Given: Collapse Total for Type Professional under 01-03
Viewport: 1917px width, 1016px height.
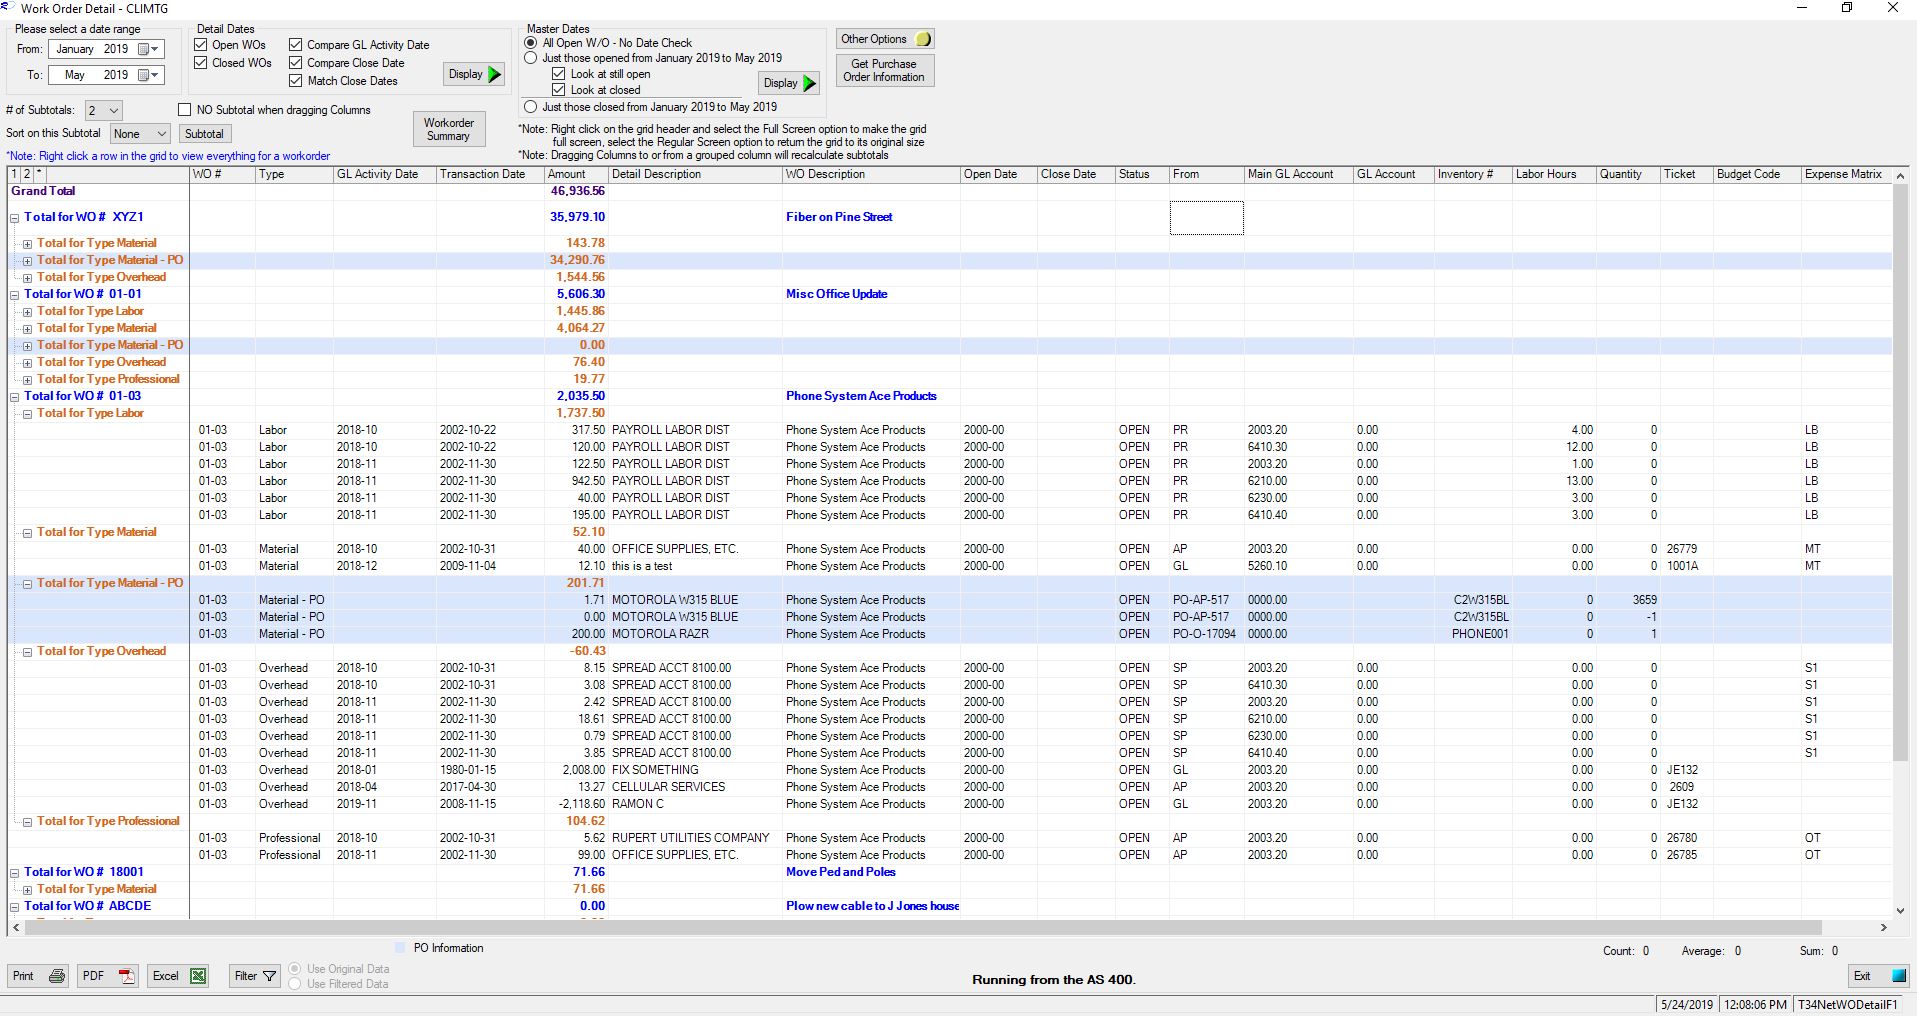Looking at the screenshot, I should (28, 822).
